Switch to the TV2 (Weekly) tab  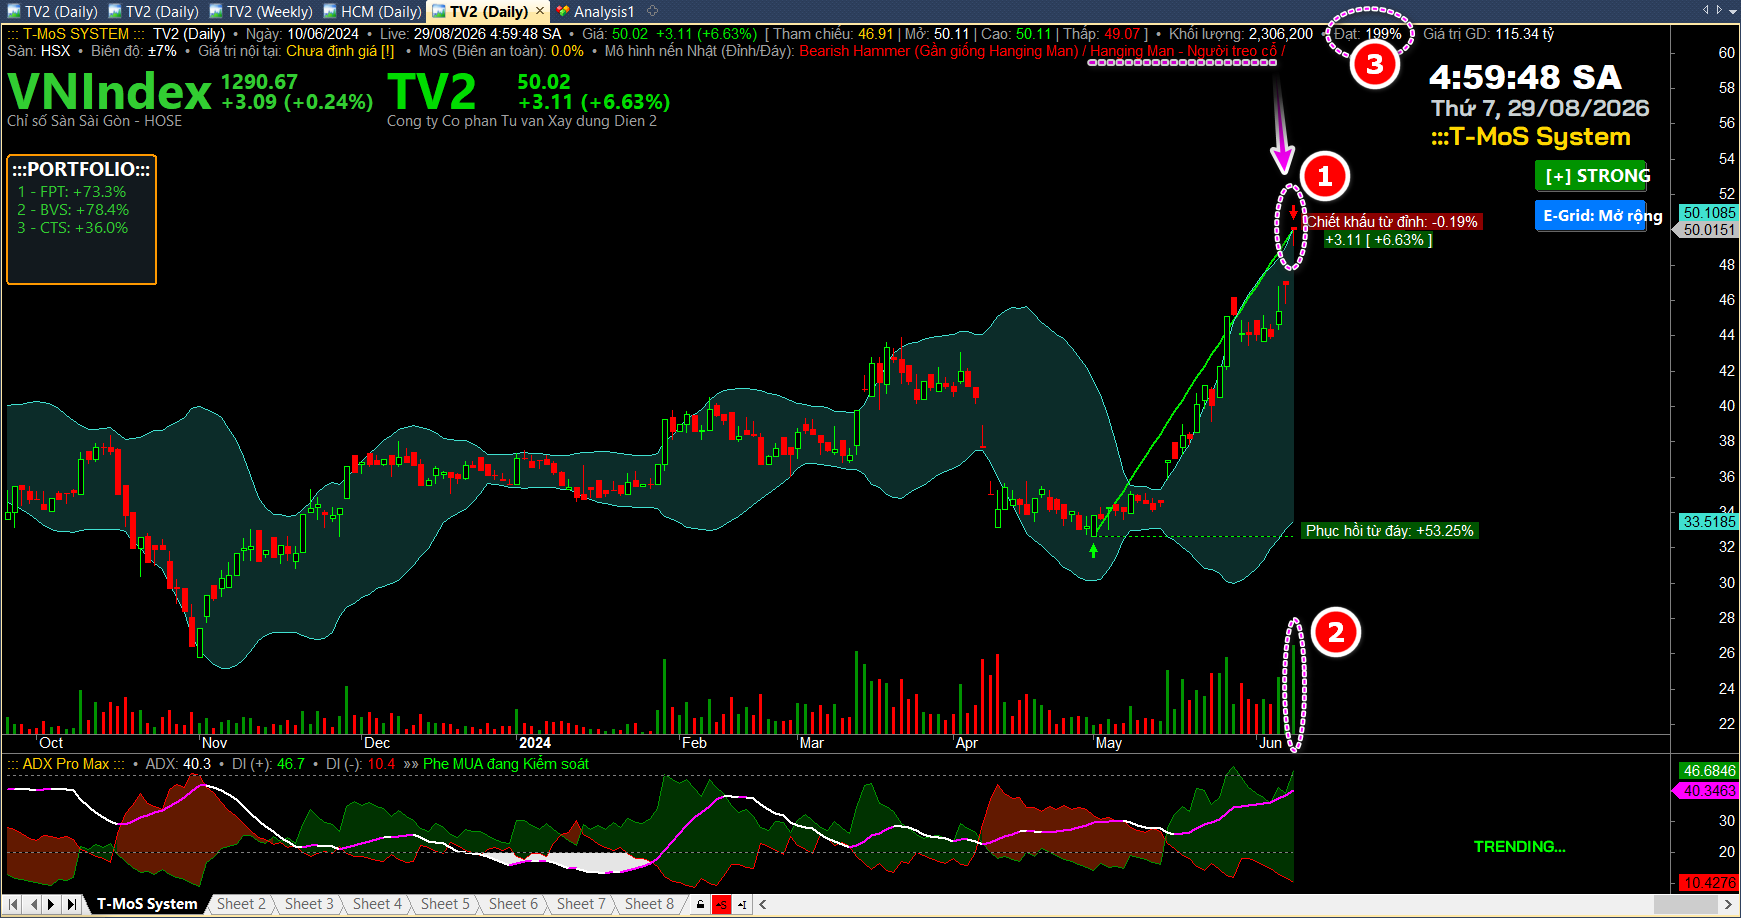coord(260,12)
